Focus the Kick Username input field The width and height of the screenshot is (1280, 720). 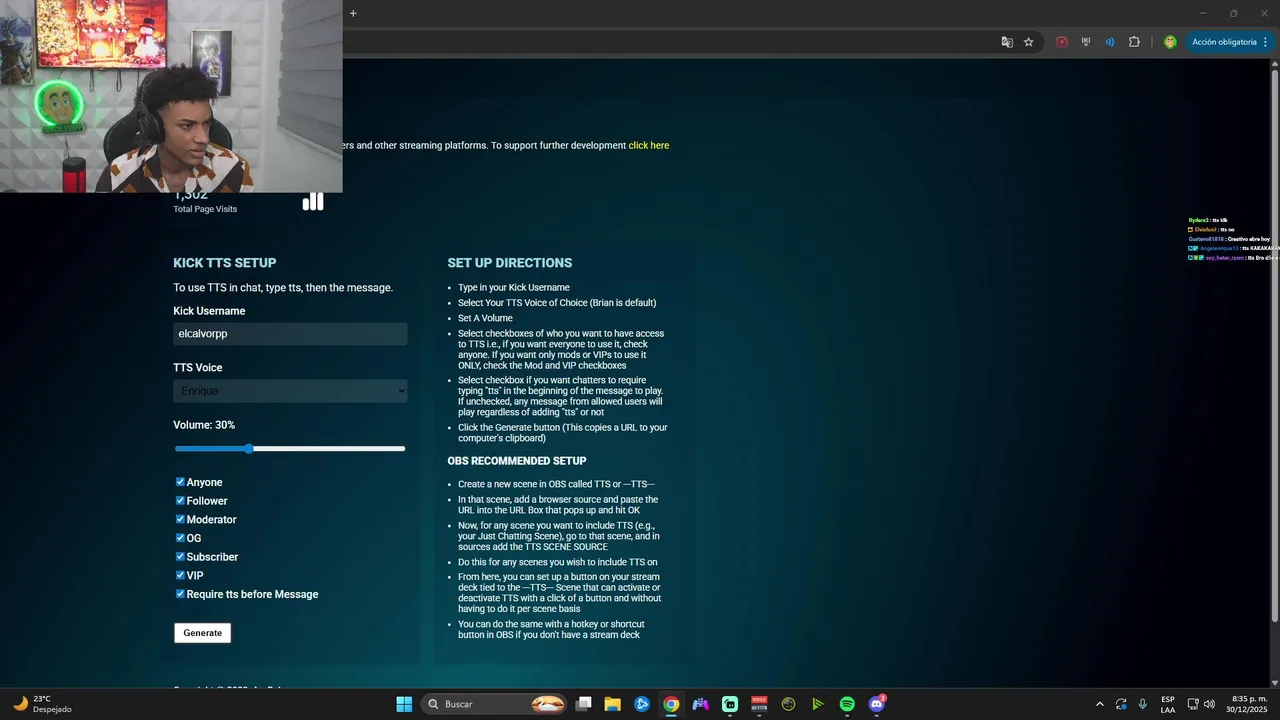coord(290,334)
